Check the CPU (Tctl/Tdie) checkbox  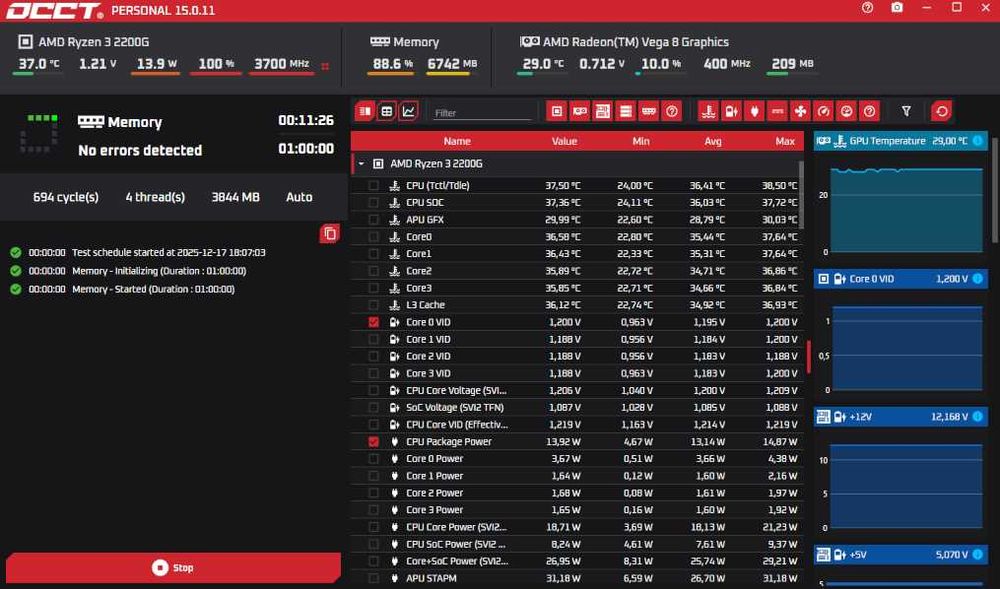374,185
